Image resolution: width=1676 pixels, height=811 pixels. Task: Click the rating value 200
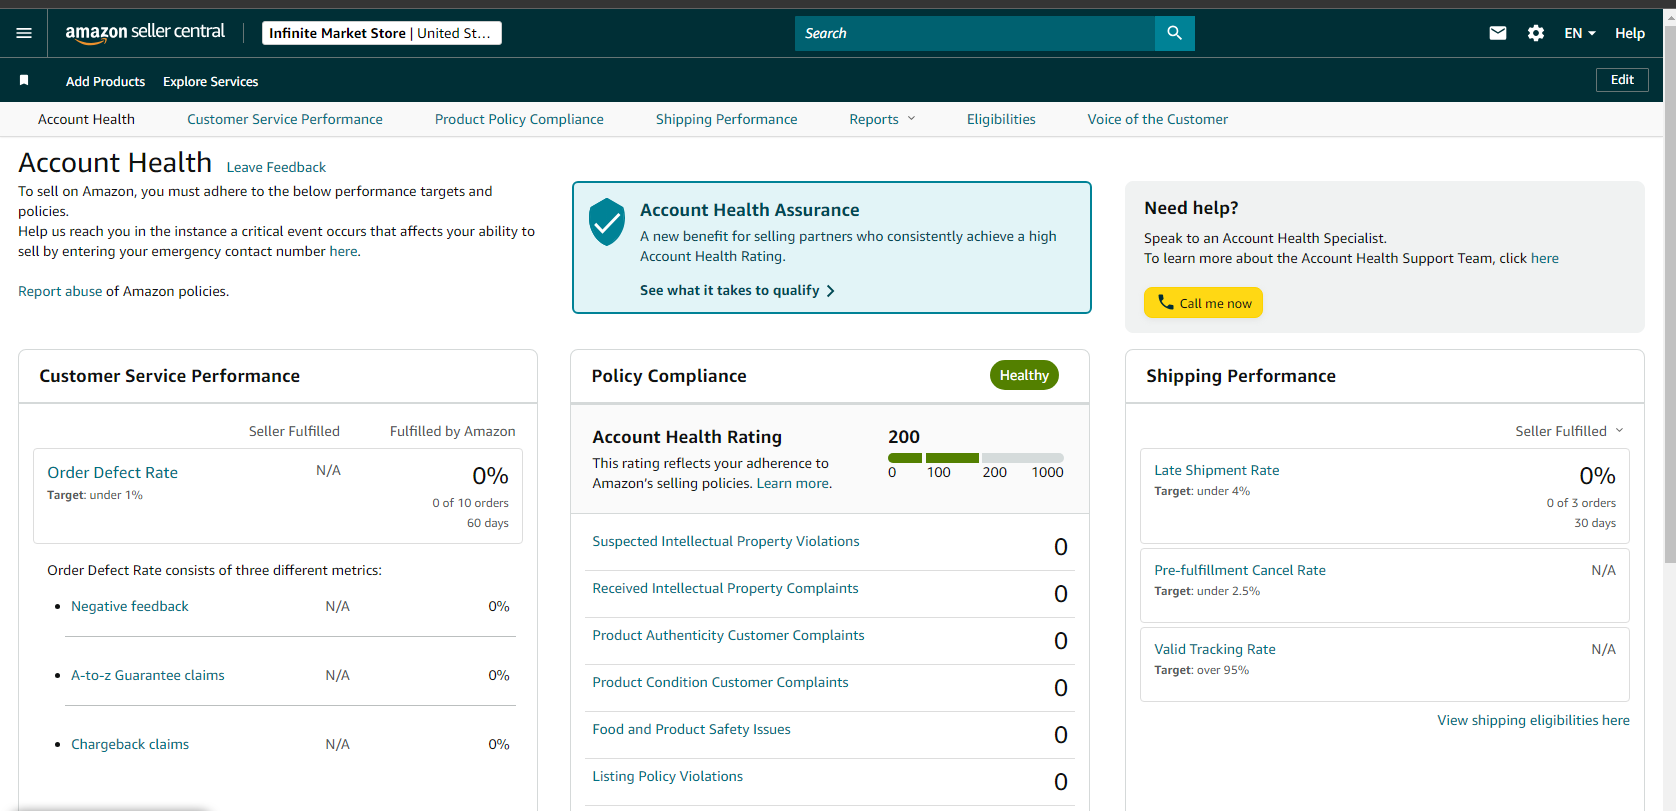(x=904, y=437)
